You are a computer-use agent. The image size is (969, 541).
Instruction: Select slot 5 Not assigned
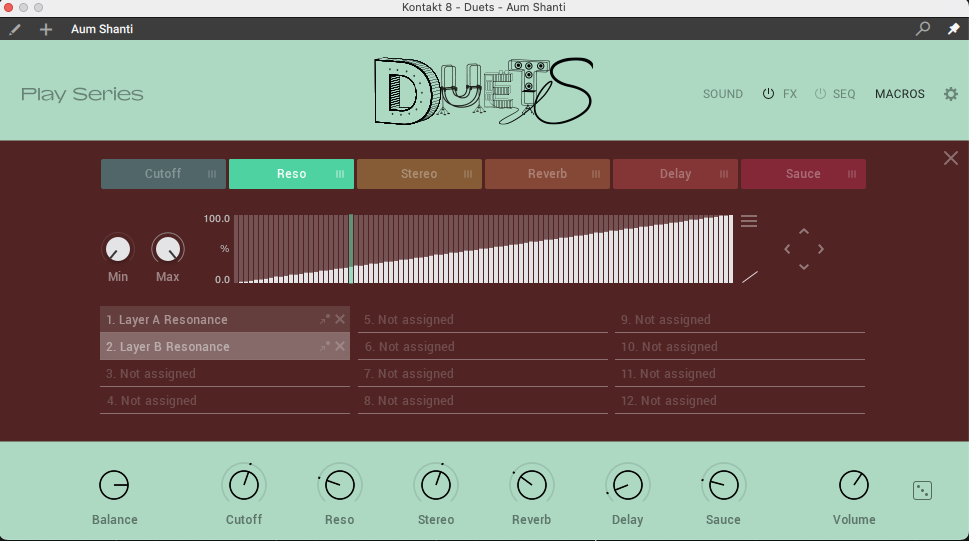click(483, 320)
